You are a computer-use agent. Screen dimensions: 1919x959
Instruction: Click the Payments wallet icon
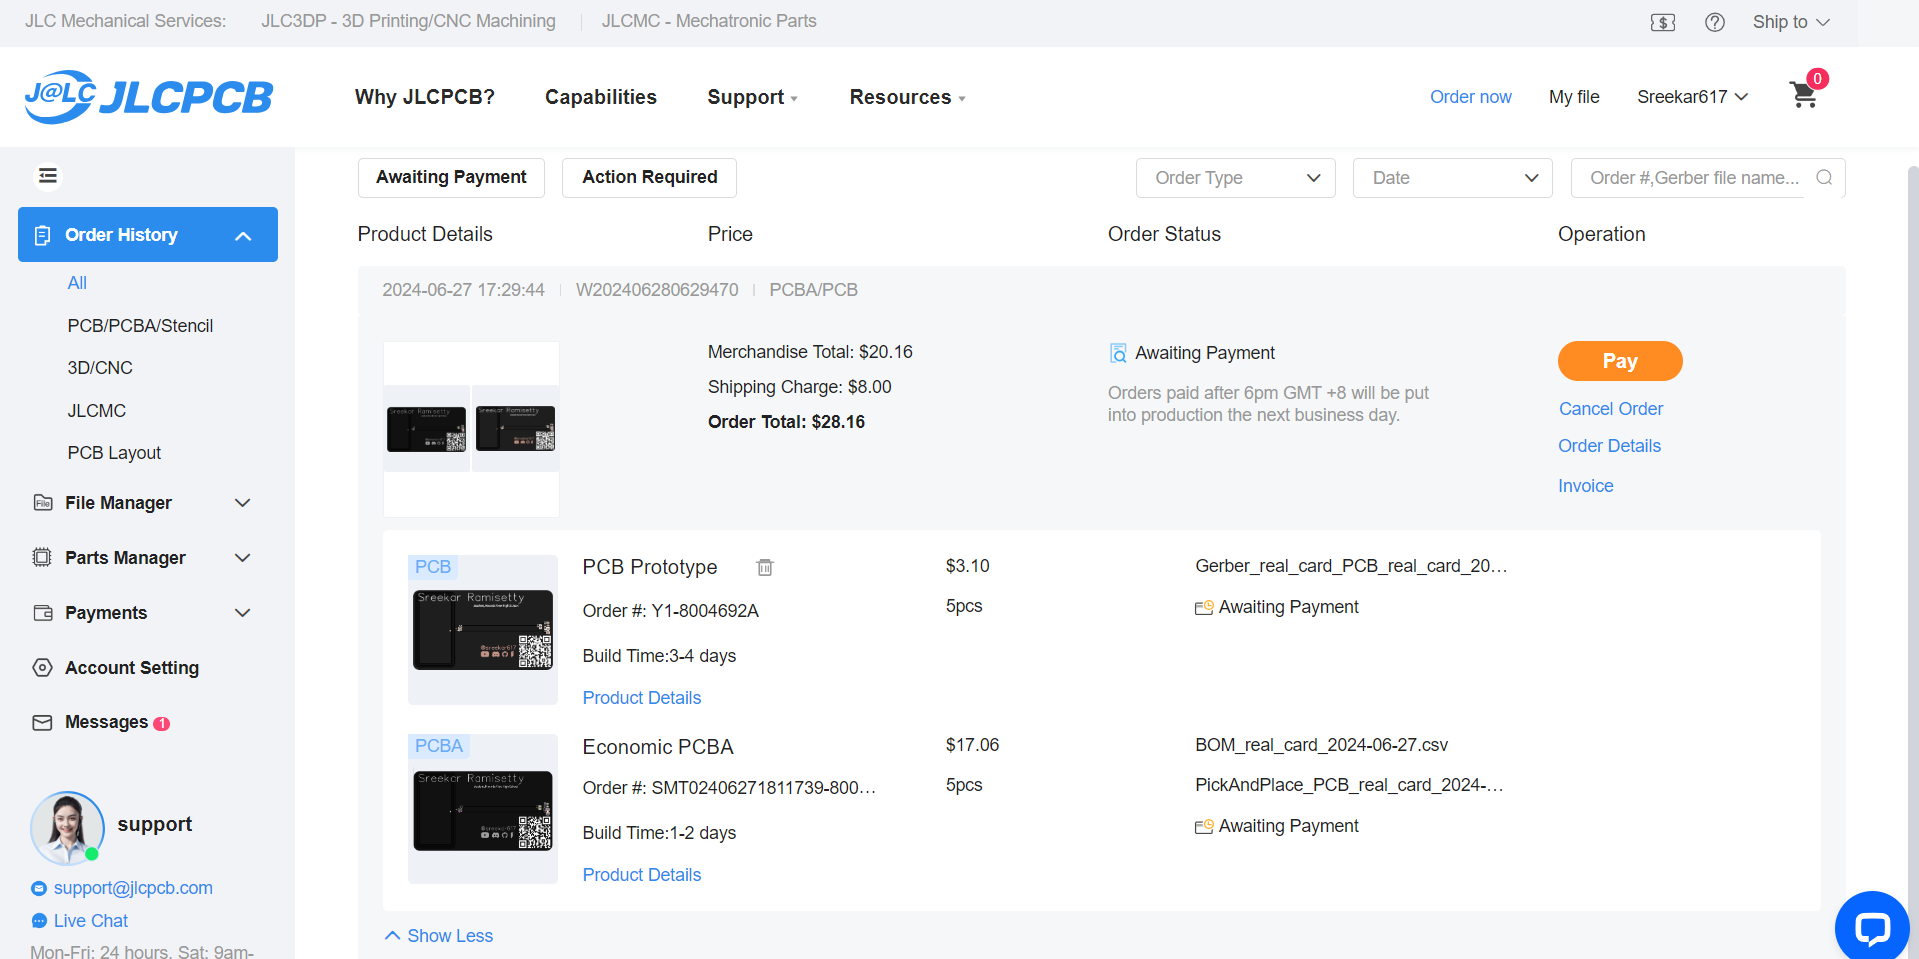[x=42, y=612]
